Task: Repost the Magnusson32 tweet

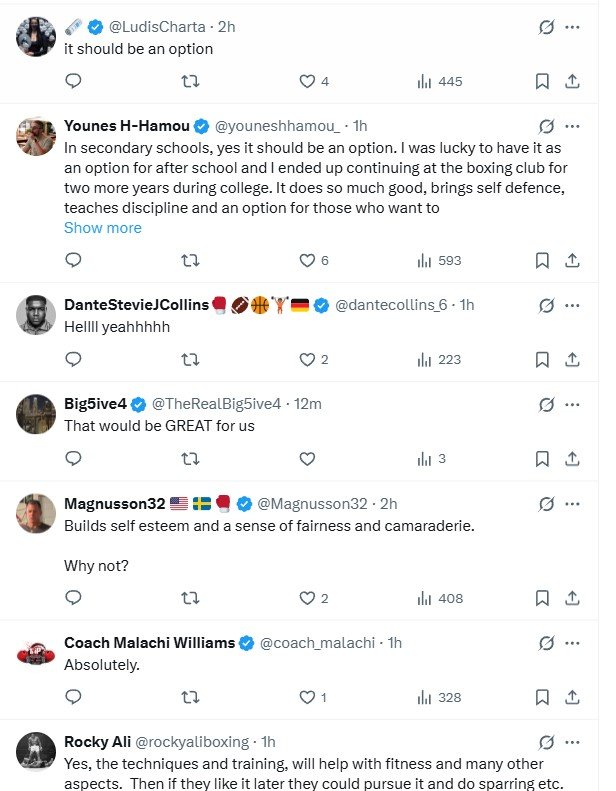Action: [x=189, y=598]
